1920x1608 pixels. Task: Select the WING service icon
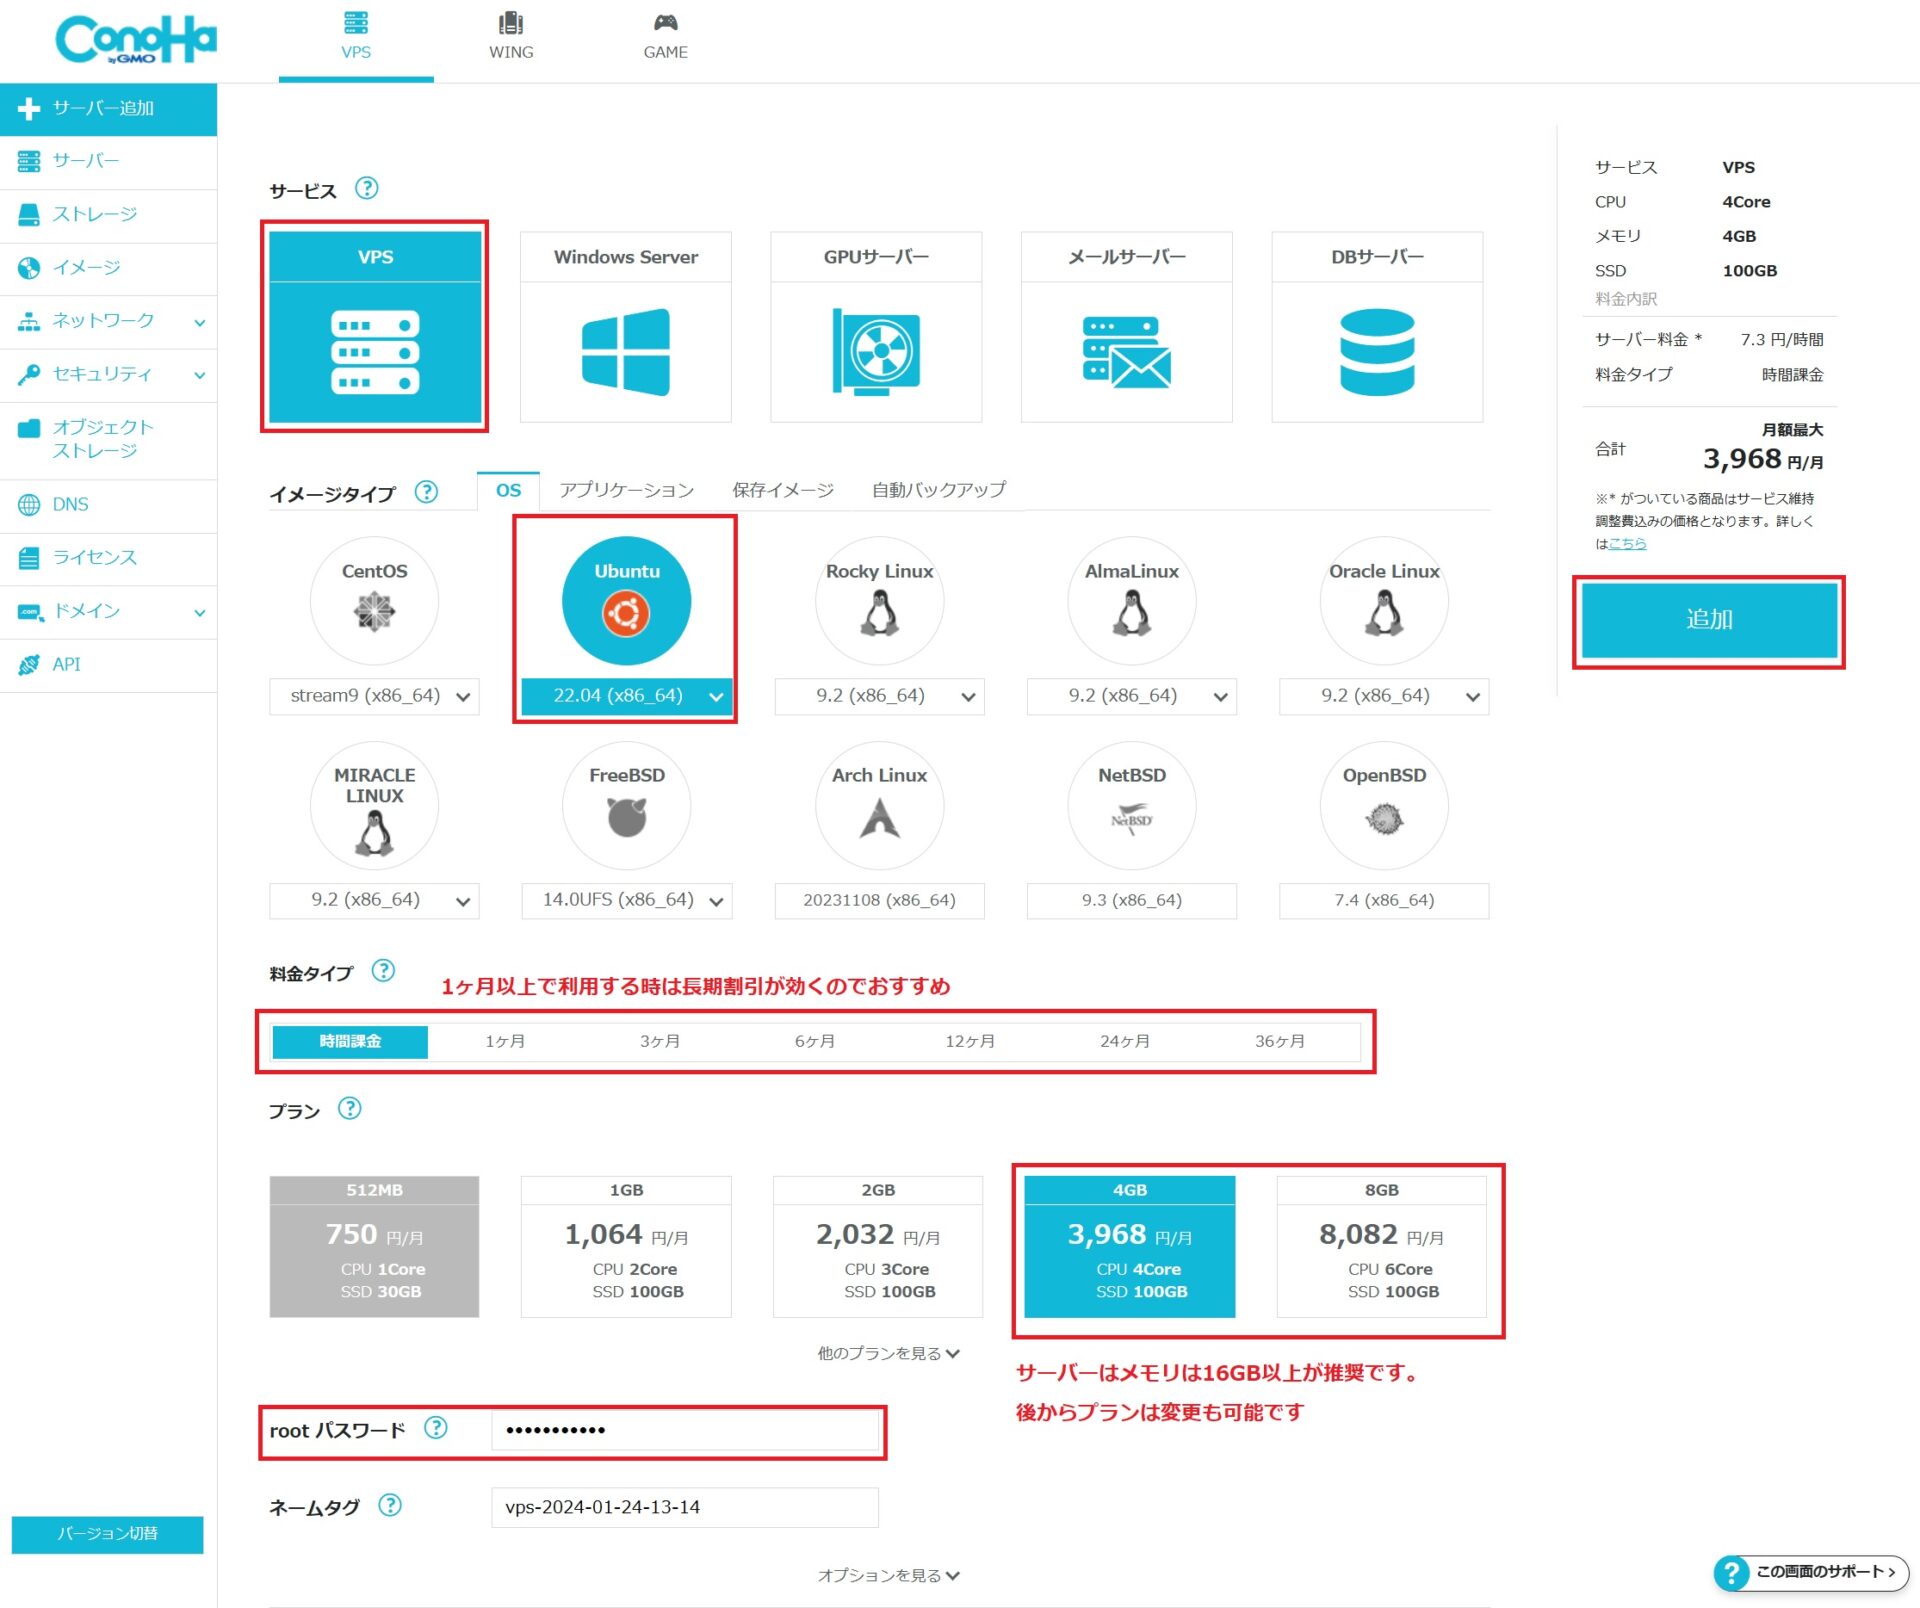point(511,22)
